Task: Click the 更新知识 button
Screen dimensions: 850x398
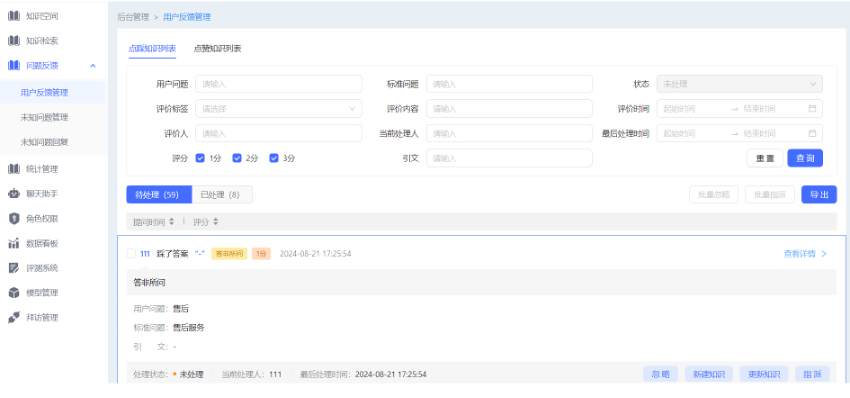Action: 764,374
